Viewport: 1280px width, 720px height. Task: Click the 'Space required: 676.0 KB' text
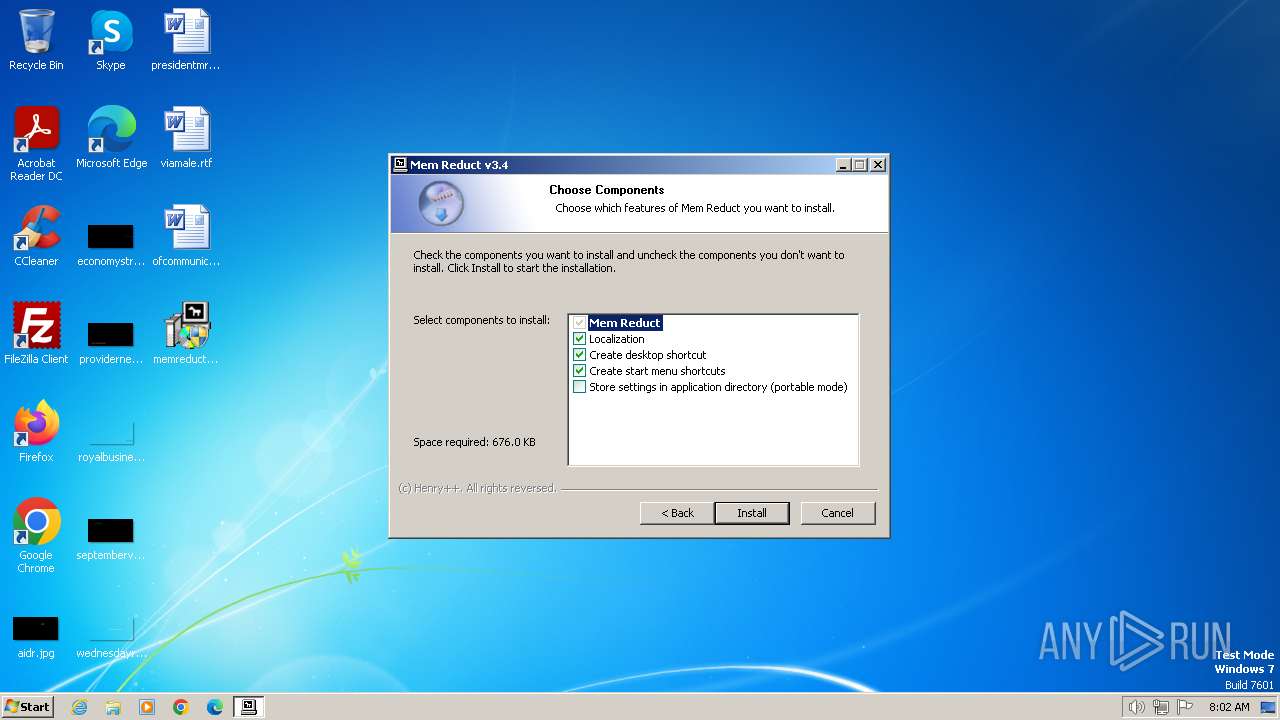tap(474, 442)
